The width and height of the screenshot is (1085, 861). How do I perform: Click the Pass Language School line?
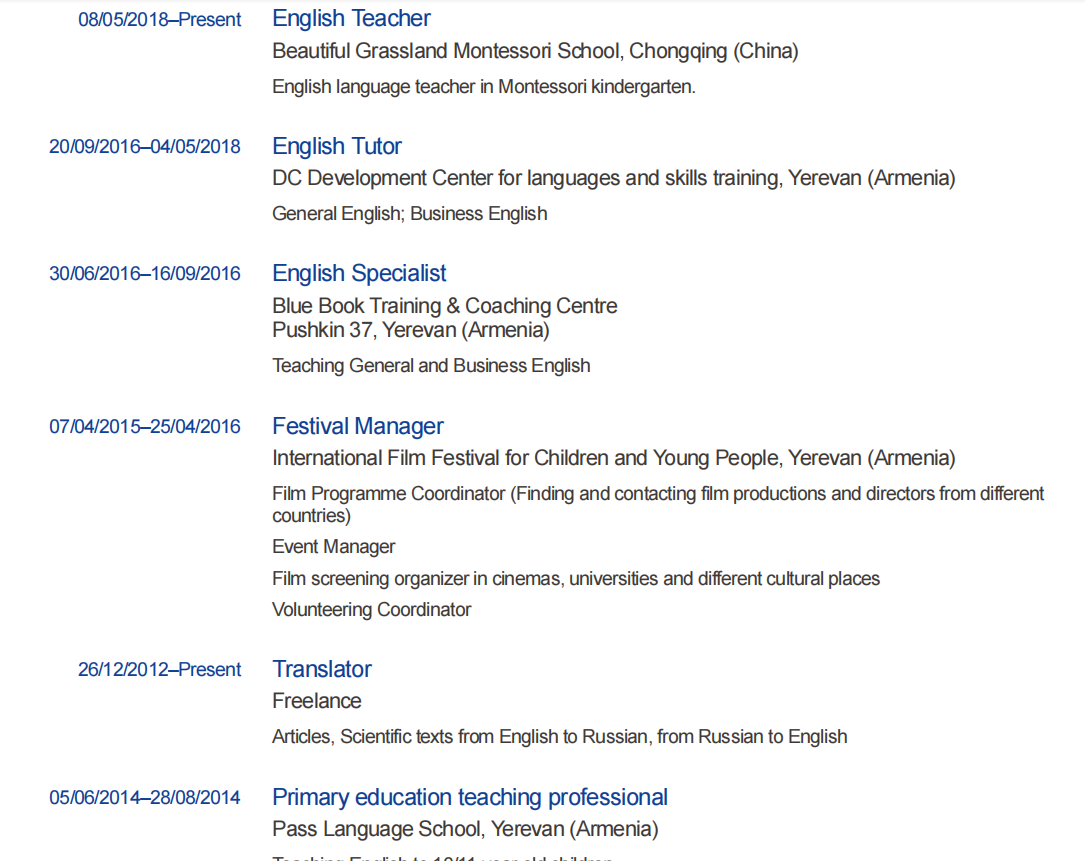pos(465,829)
